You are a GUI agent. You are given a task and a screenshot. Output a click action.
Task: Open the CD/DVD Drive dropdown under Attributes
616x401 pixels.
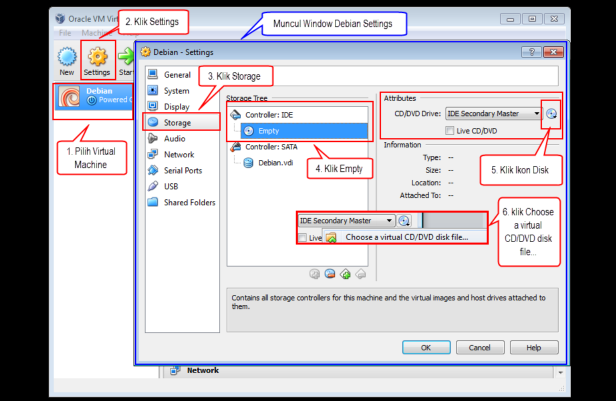coord(493,114)
